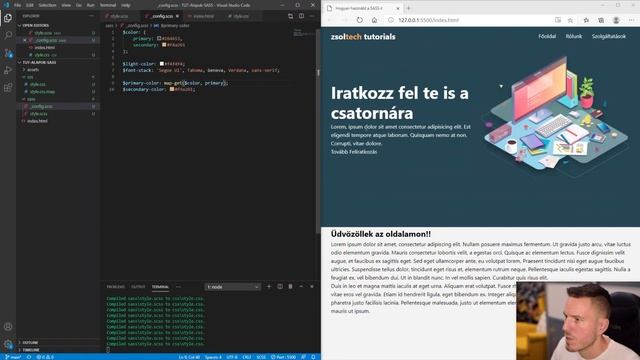The height and width of the screenshot is (360, 640).
Task: Click the feedback icon in the status bar
Action: [303, 357]
